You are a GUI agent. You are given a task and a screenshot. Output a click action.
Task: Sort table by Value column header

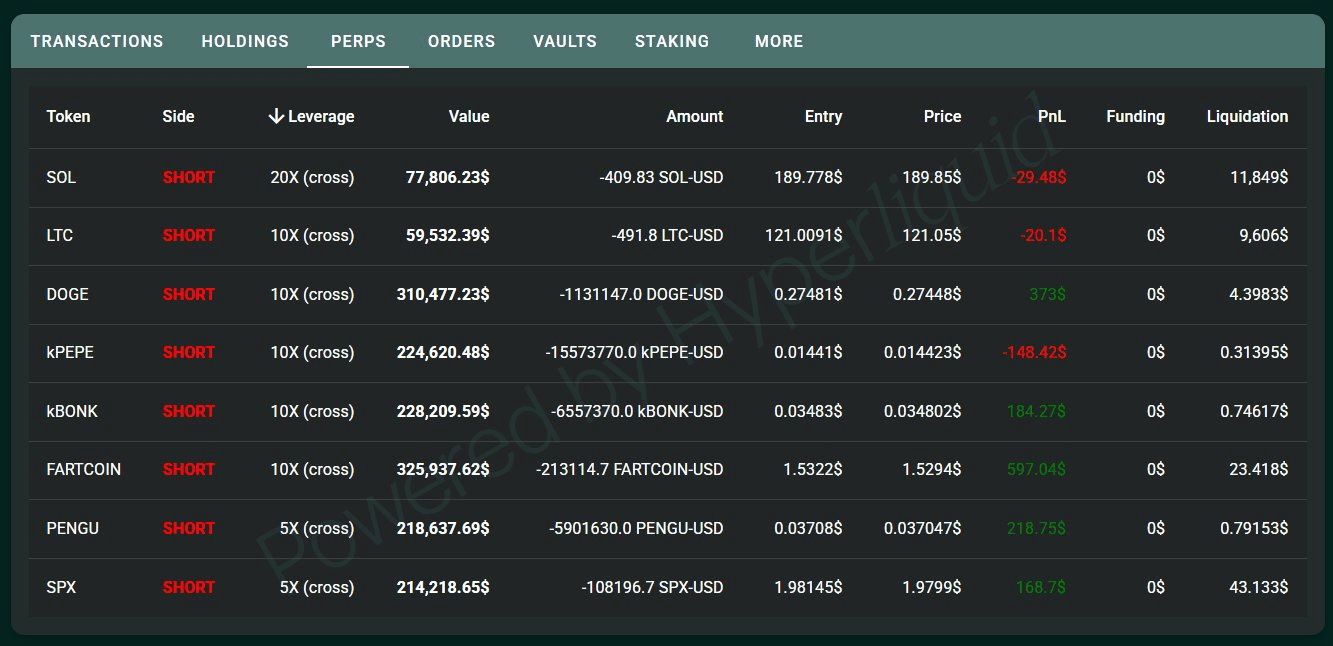coord(469,116)
